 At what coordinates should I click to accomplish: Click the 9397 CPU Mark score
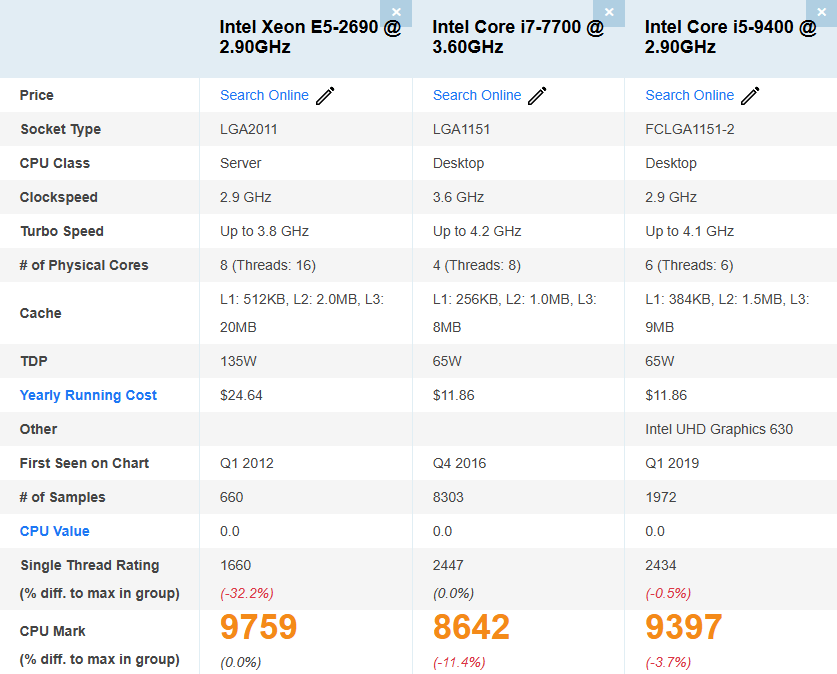pyautogui.click(x=683, y=627)
